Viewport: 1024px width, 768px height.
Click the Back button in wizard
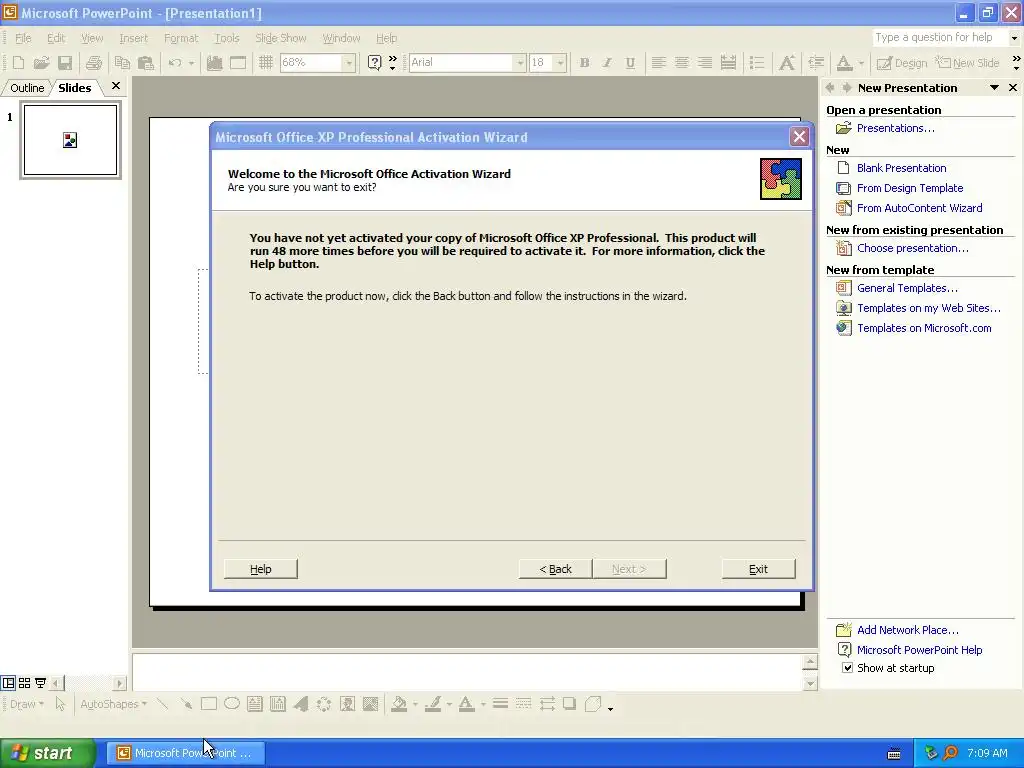[x=555, y=569]
